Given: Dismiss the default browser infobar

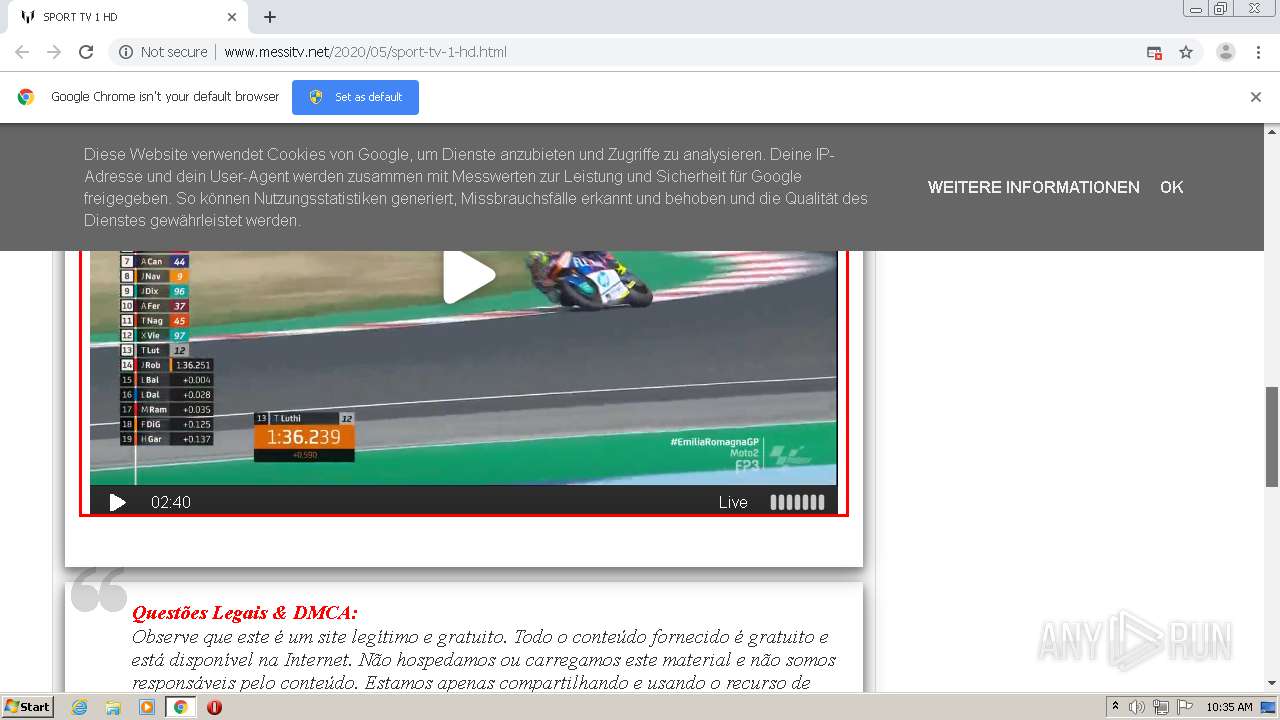Looking at the screenshot, I should click(x=1256, y=97).
